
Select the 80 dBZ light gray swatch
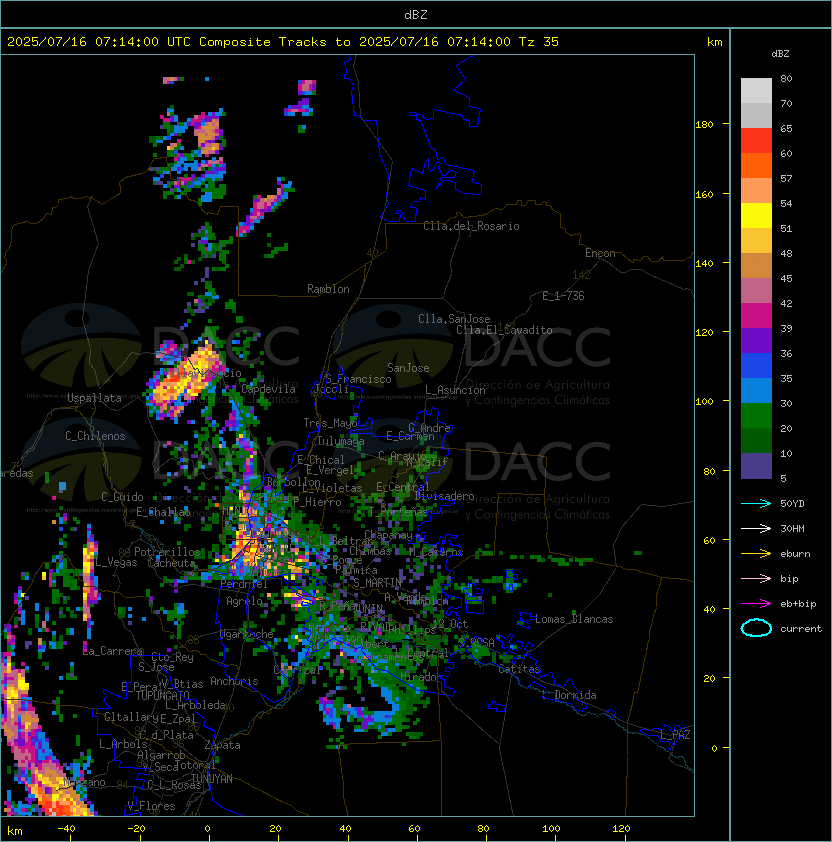pos(756,90)
